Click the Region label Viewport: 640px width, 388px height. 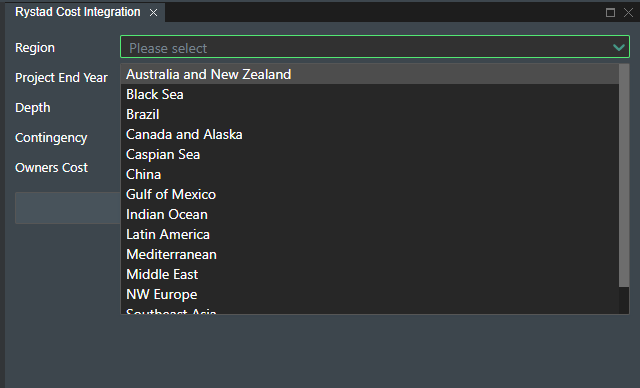(35, 48)
